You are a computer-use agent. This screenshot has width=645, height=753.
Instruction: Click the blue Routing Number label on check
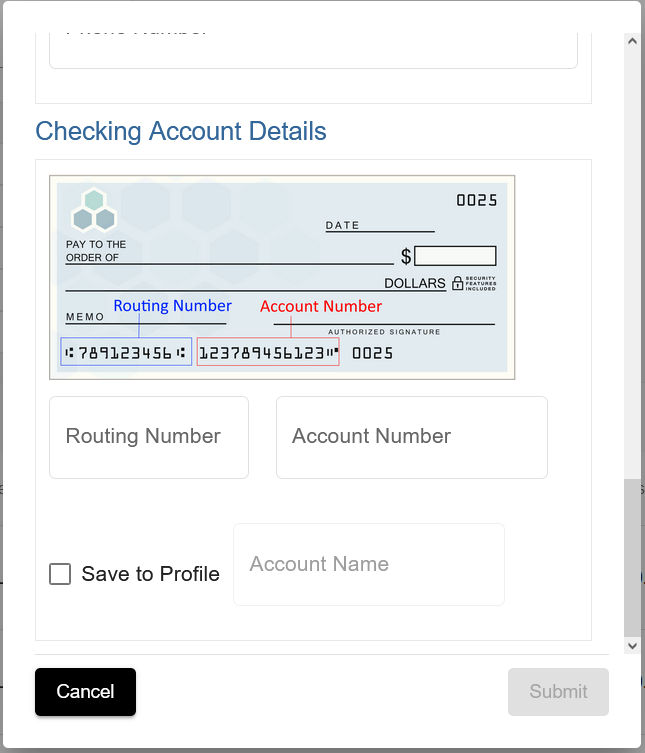[x=172, y=306]
